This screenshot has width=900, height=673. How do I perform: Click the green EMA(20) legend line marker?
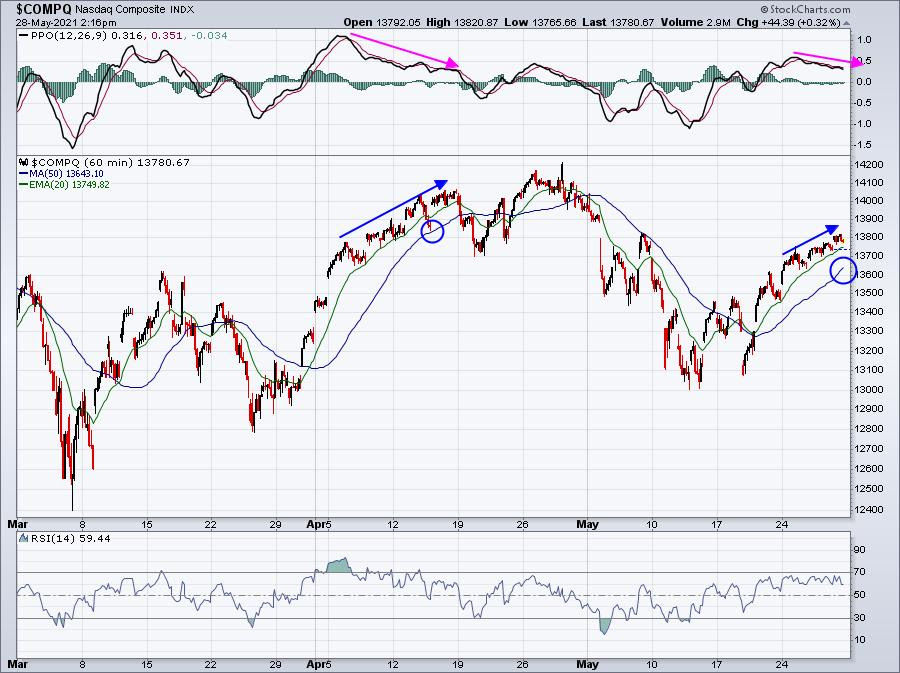(24, 185)
